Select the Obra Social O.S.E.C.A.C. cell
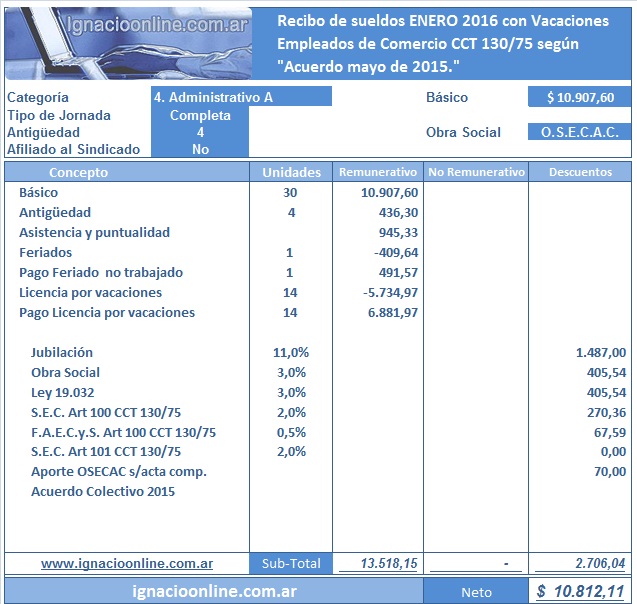The width and height of the screenshot is (637, 604). click(579, 132)
